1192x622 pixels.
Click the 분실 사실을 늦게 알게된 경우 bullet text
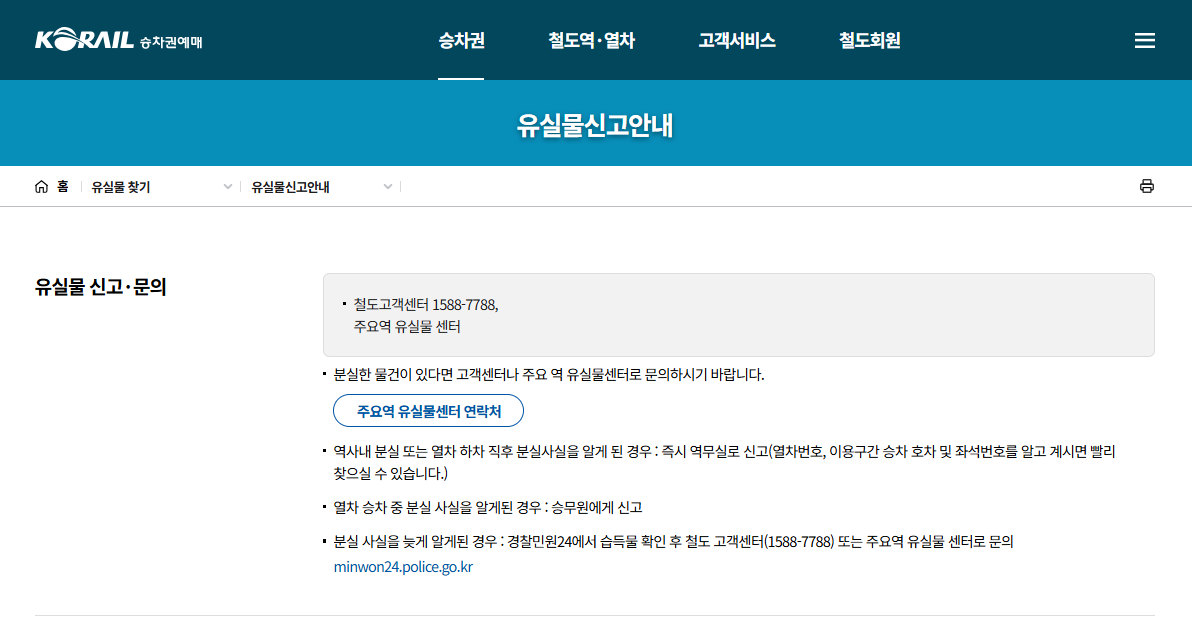673,541
